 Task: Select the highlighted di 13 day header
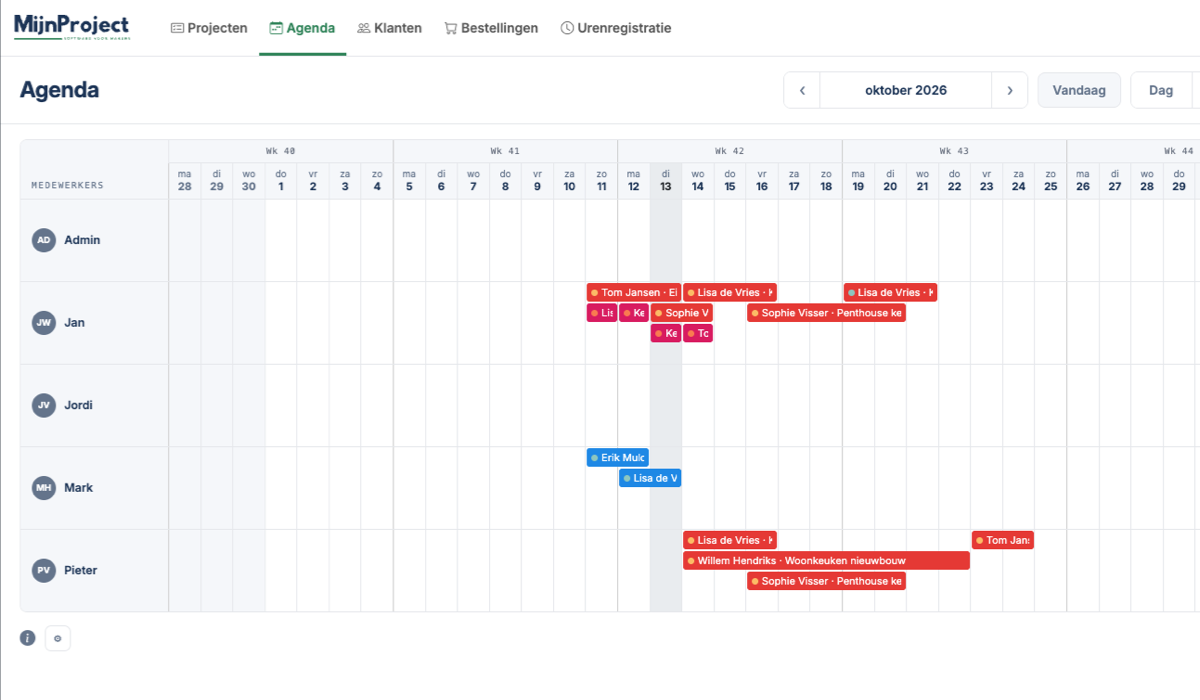[666, 180]
